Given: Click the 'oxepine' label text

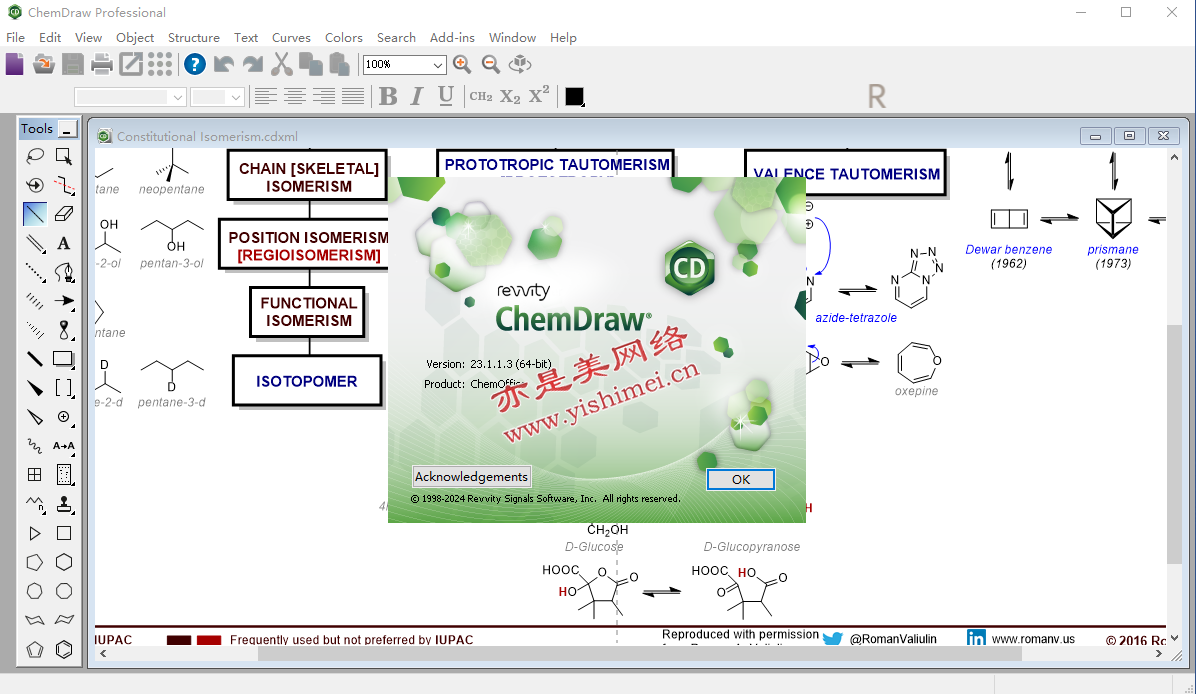Looking at the screenshot, I should click(916, 391).
